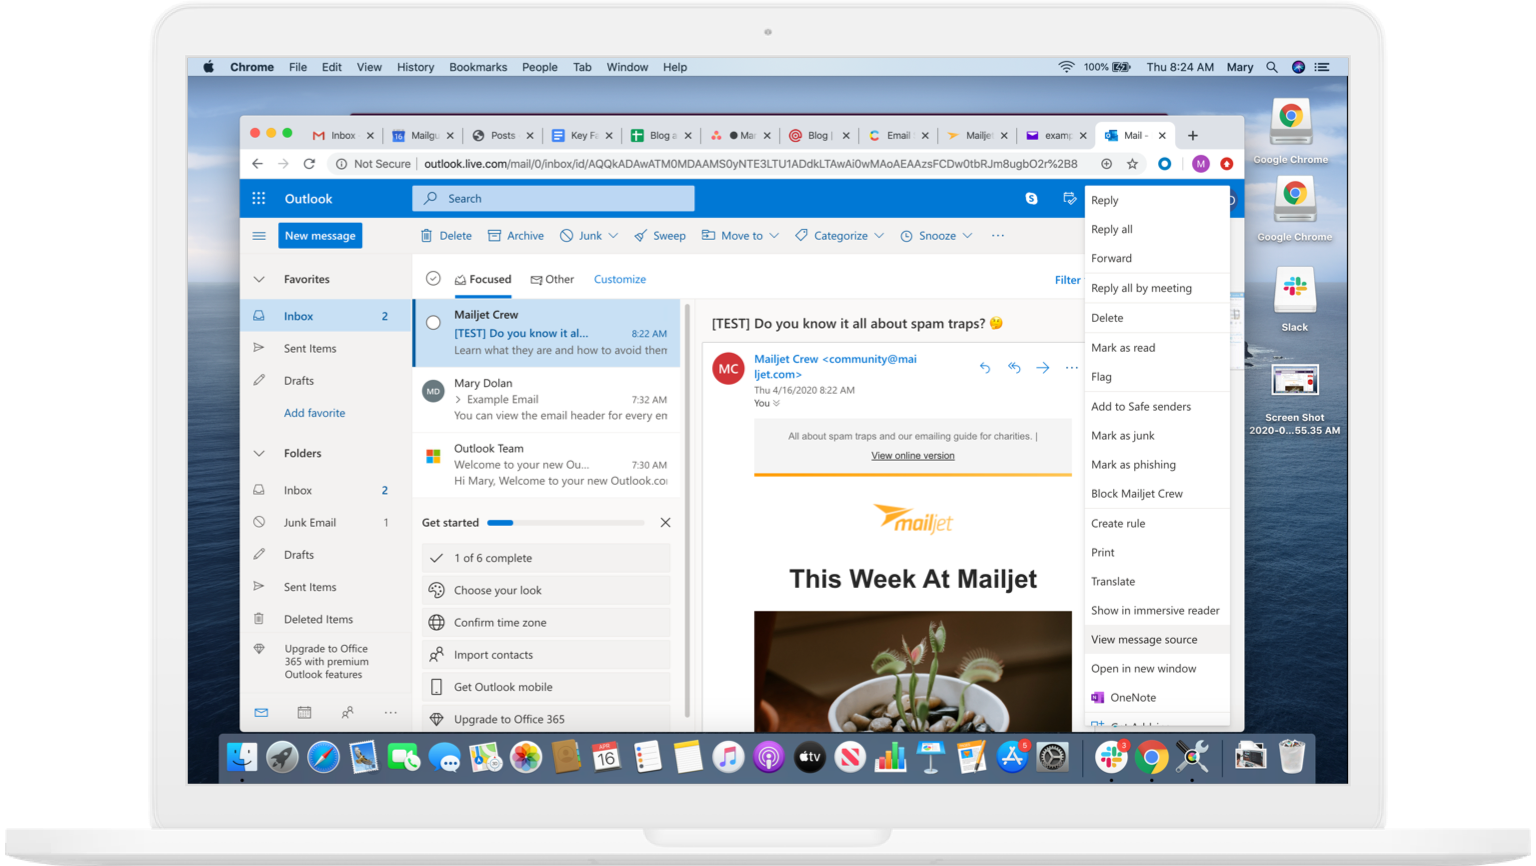The height and width of the screenshot is (866, 1536).
Task: Open the Outlook Team welcome email
Action: coord(546,465)
